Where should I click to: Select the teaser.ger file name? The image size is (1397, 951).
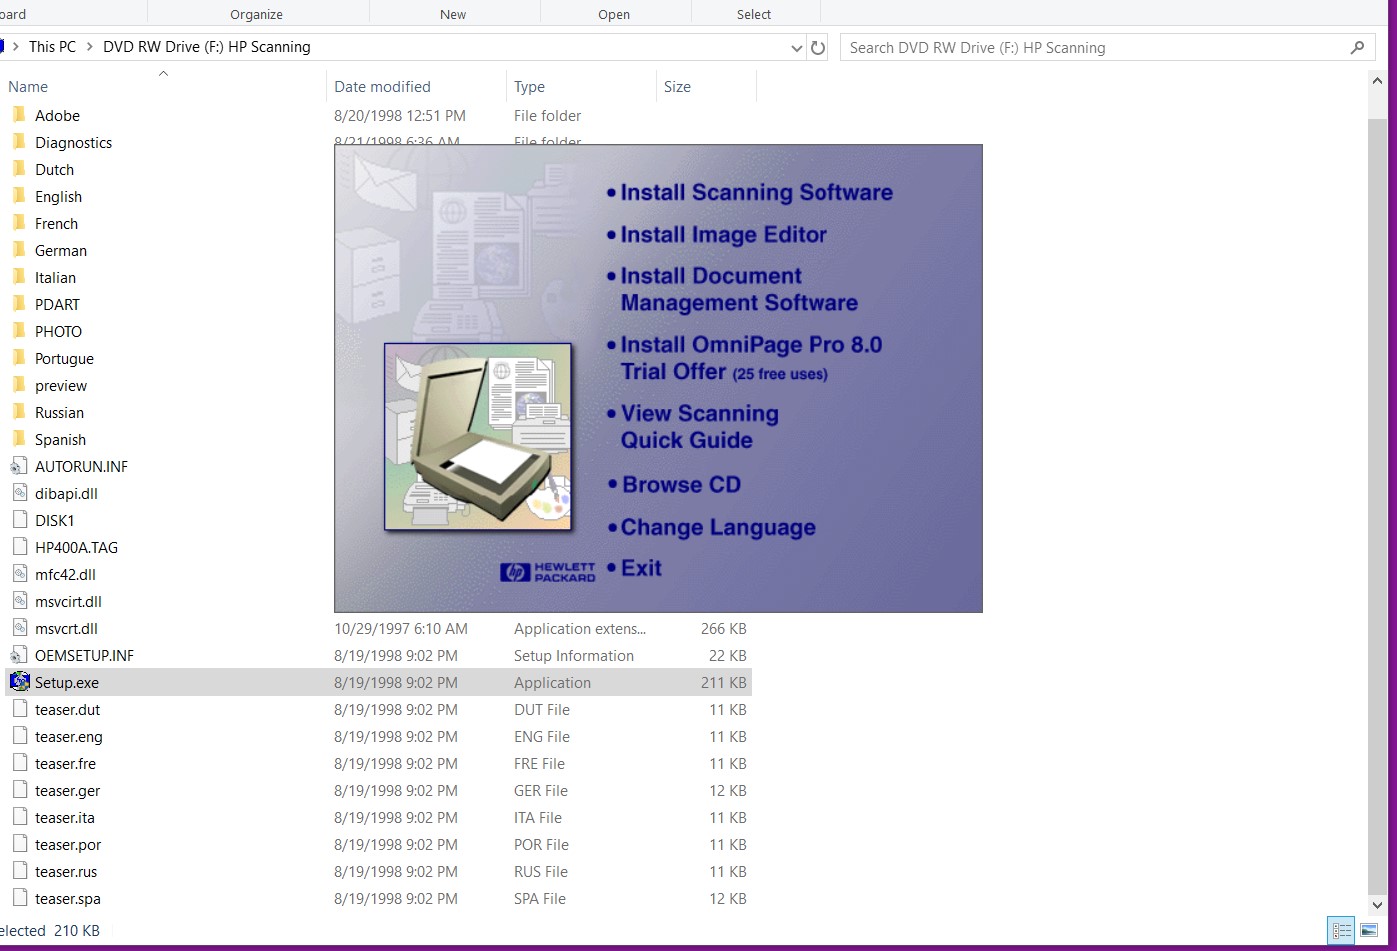click(x=67, y=790)
